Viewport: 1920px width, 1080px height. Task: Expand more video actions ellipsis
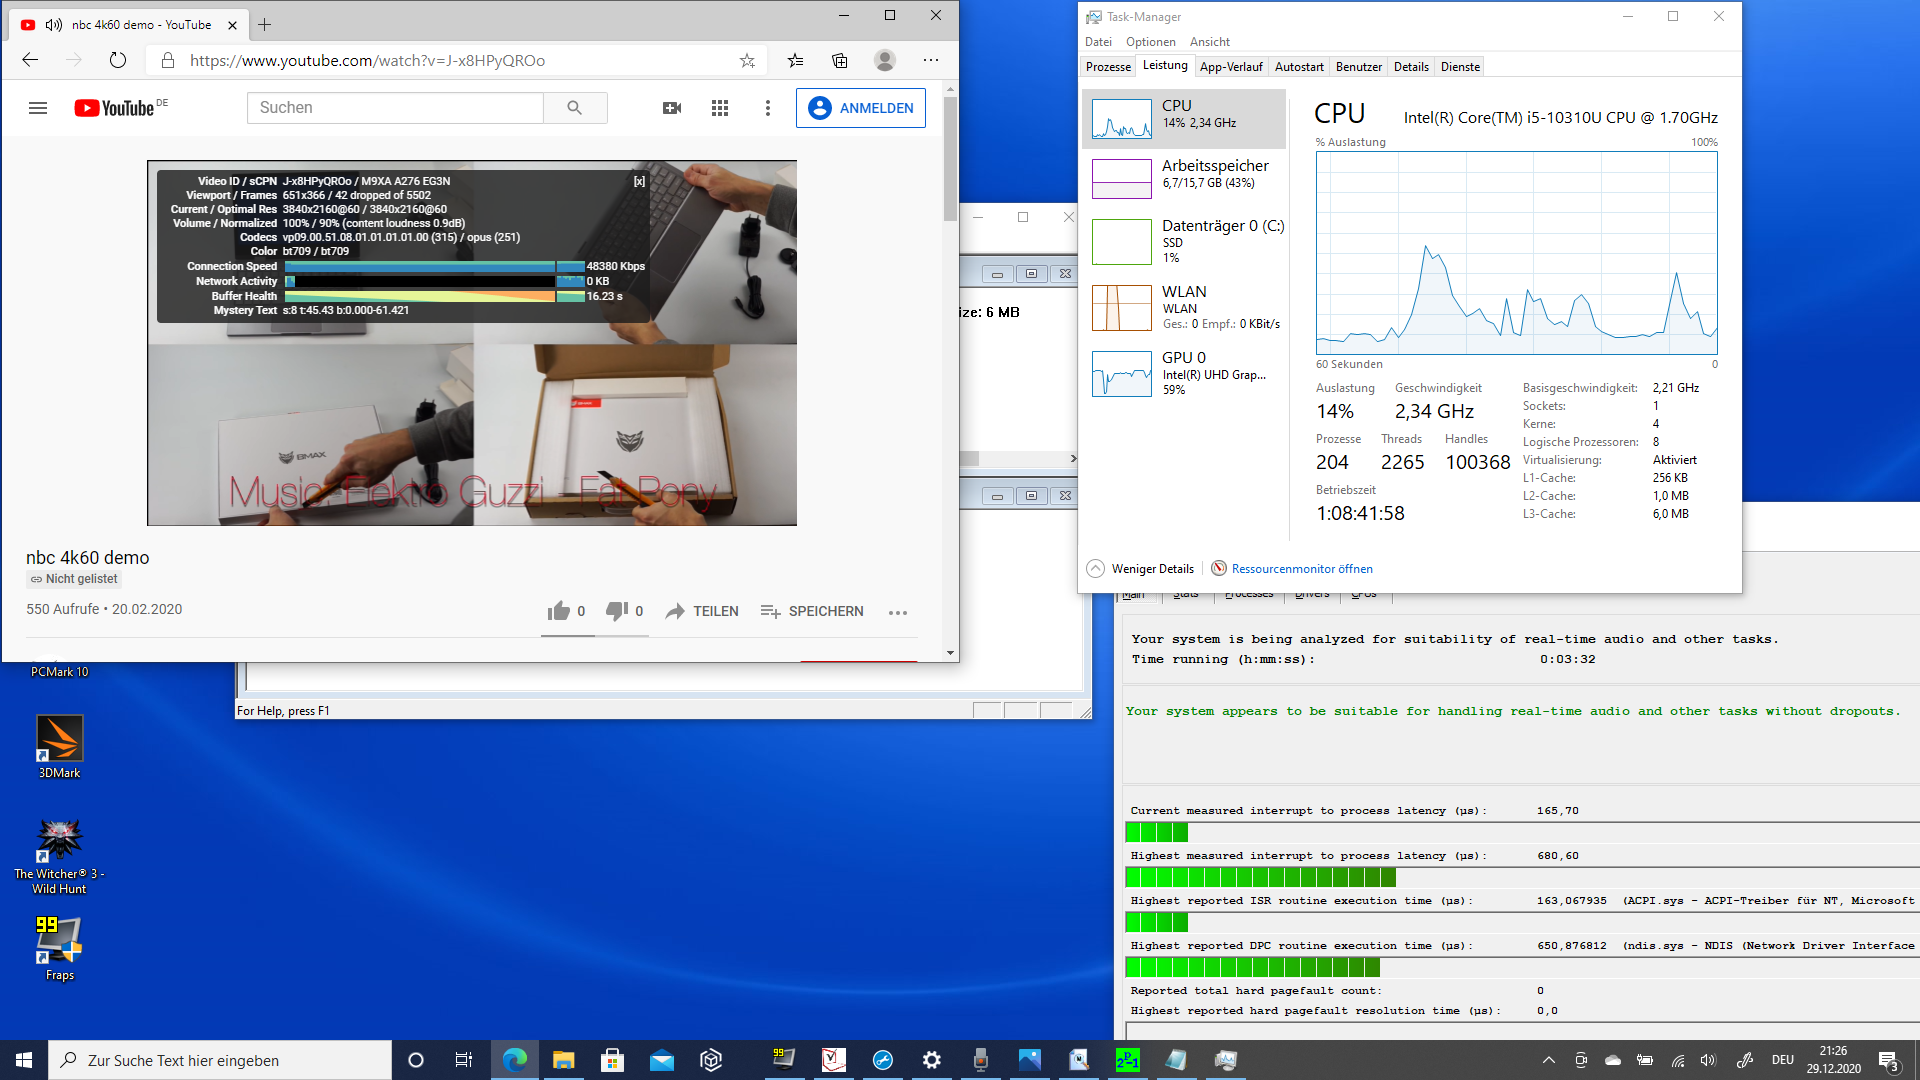pyautogui.click(x=897, y=612)
